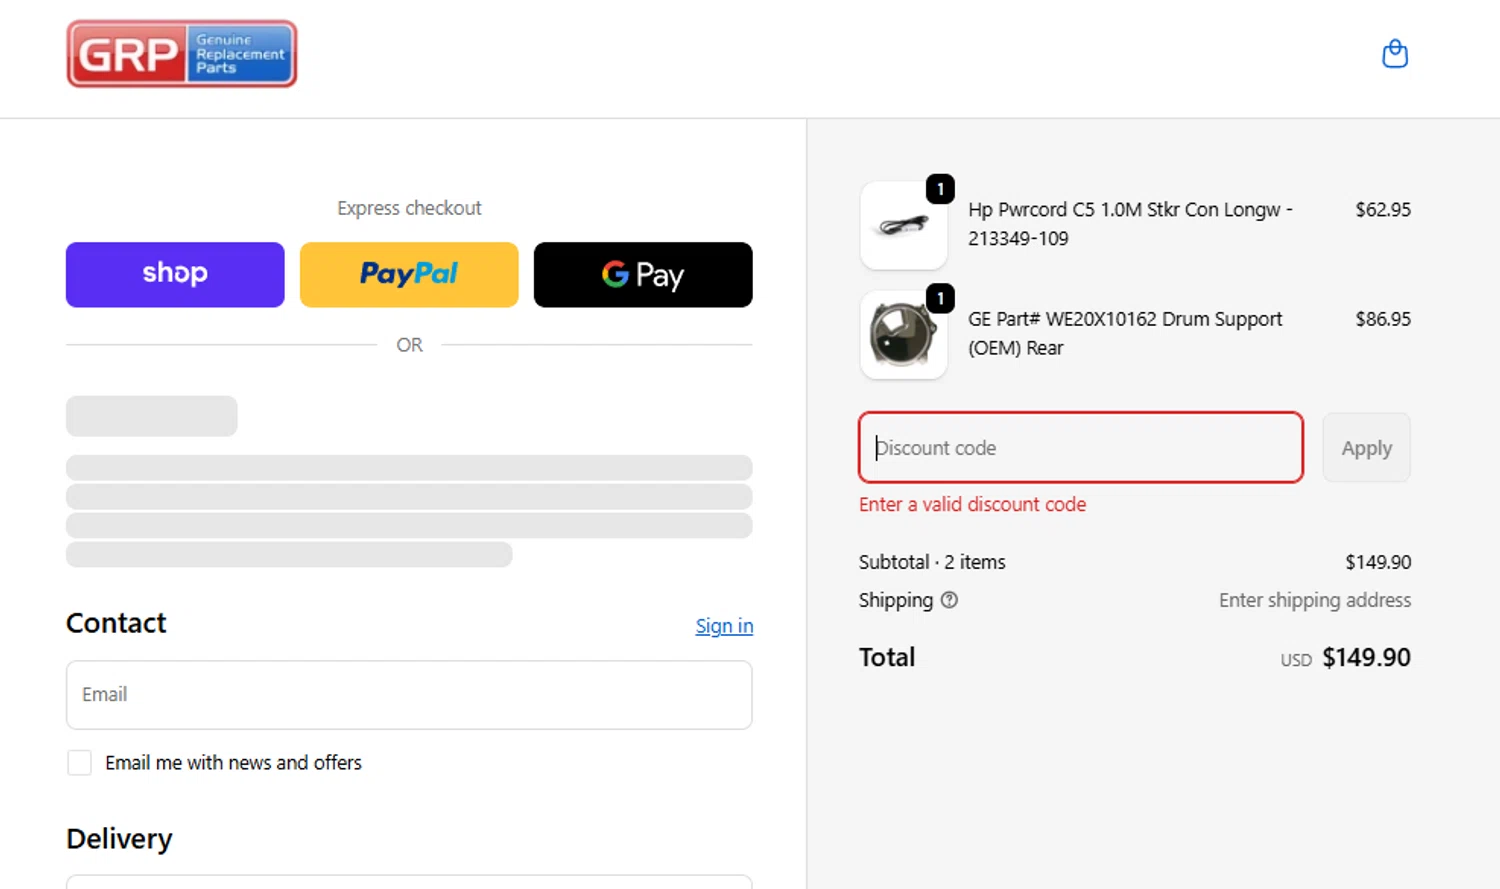The image size is (1500, 889).
Task: Click the $62.95 item price
Action: click(1383, 210)
